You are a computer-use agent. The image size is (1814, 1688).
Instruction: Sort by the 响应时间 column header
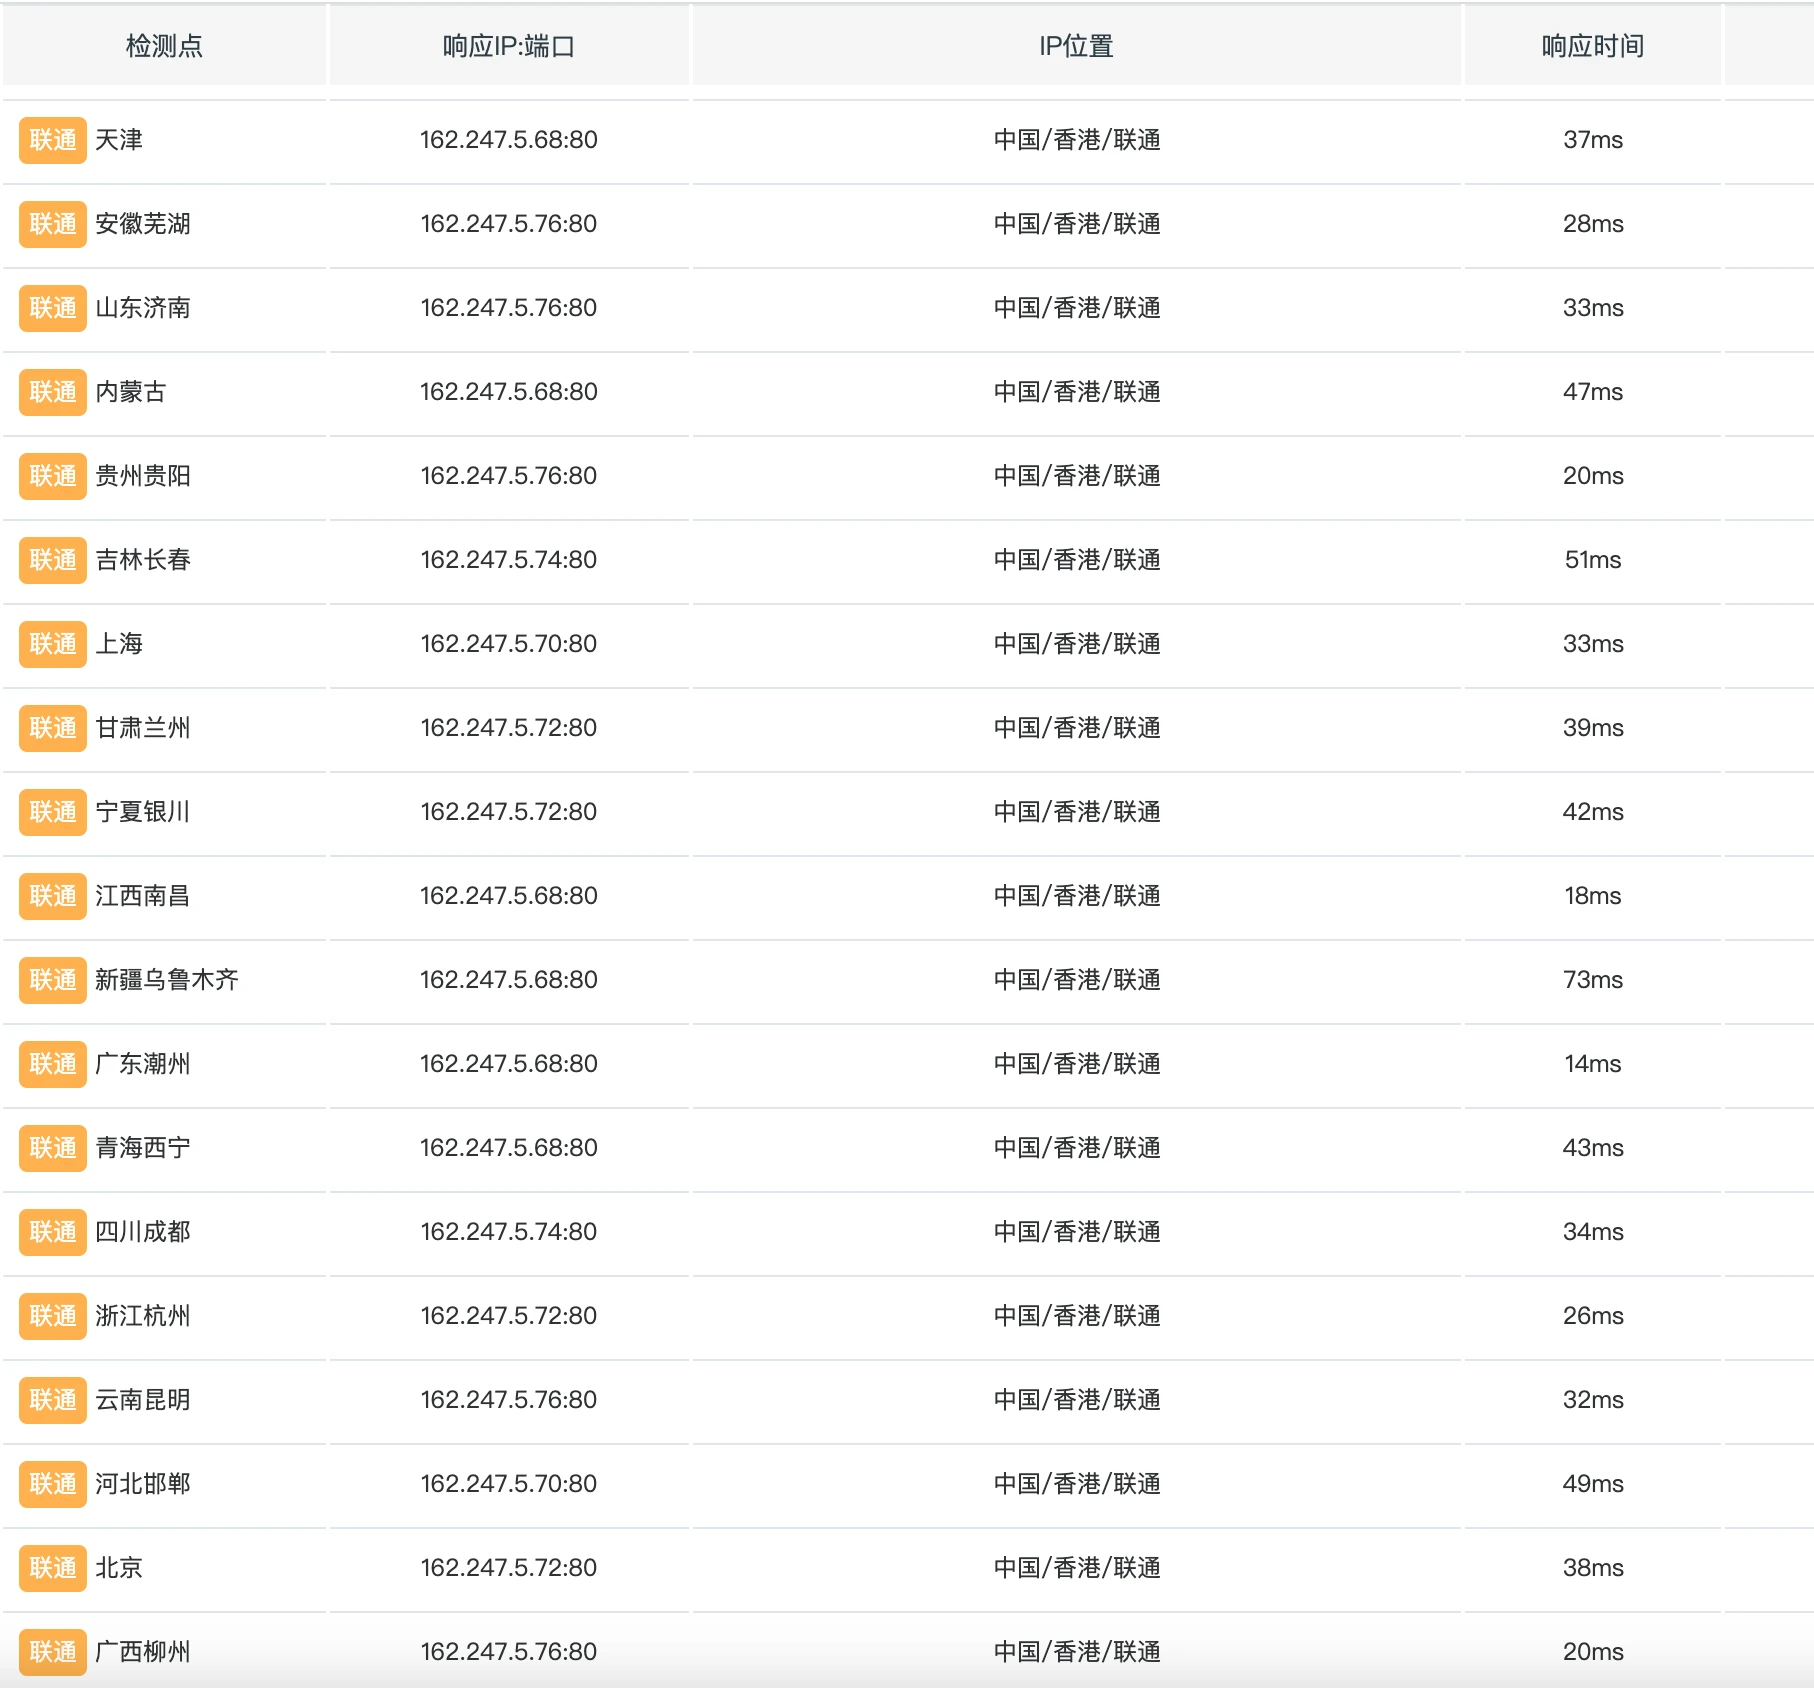1592,46
